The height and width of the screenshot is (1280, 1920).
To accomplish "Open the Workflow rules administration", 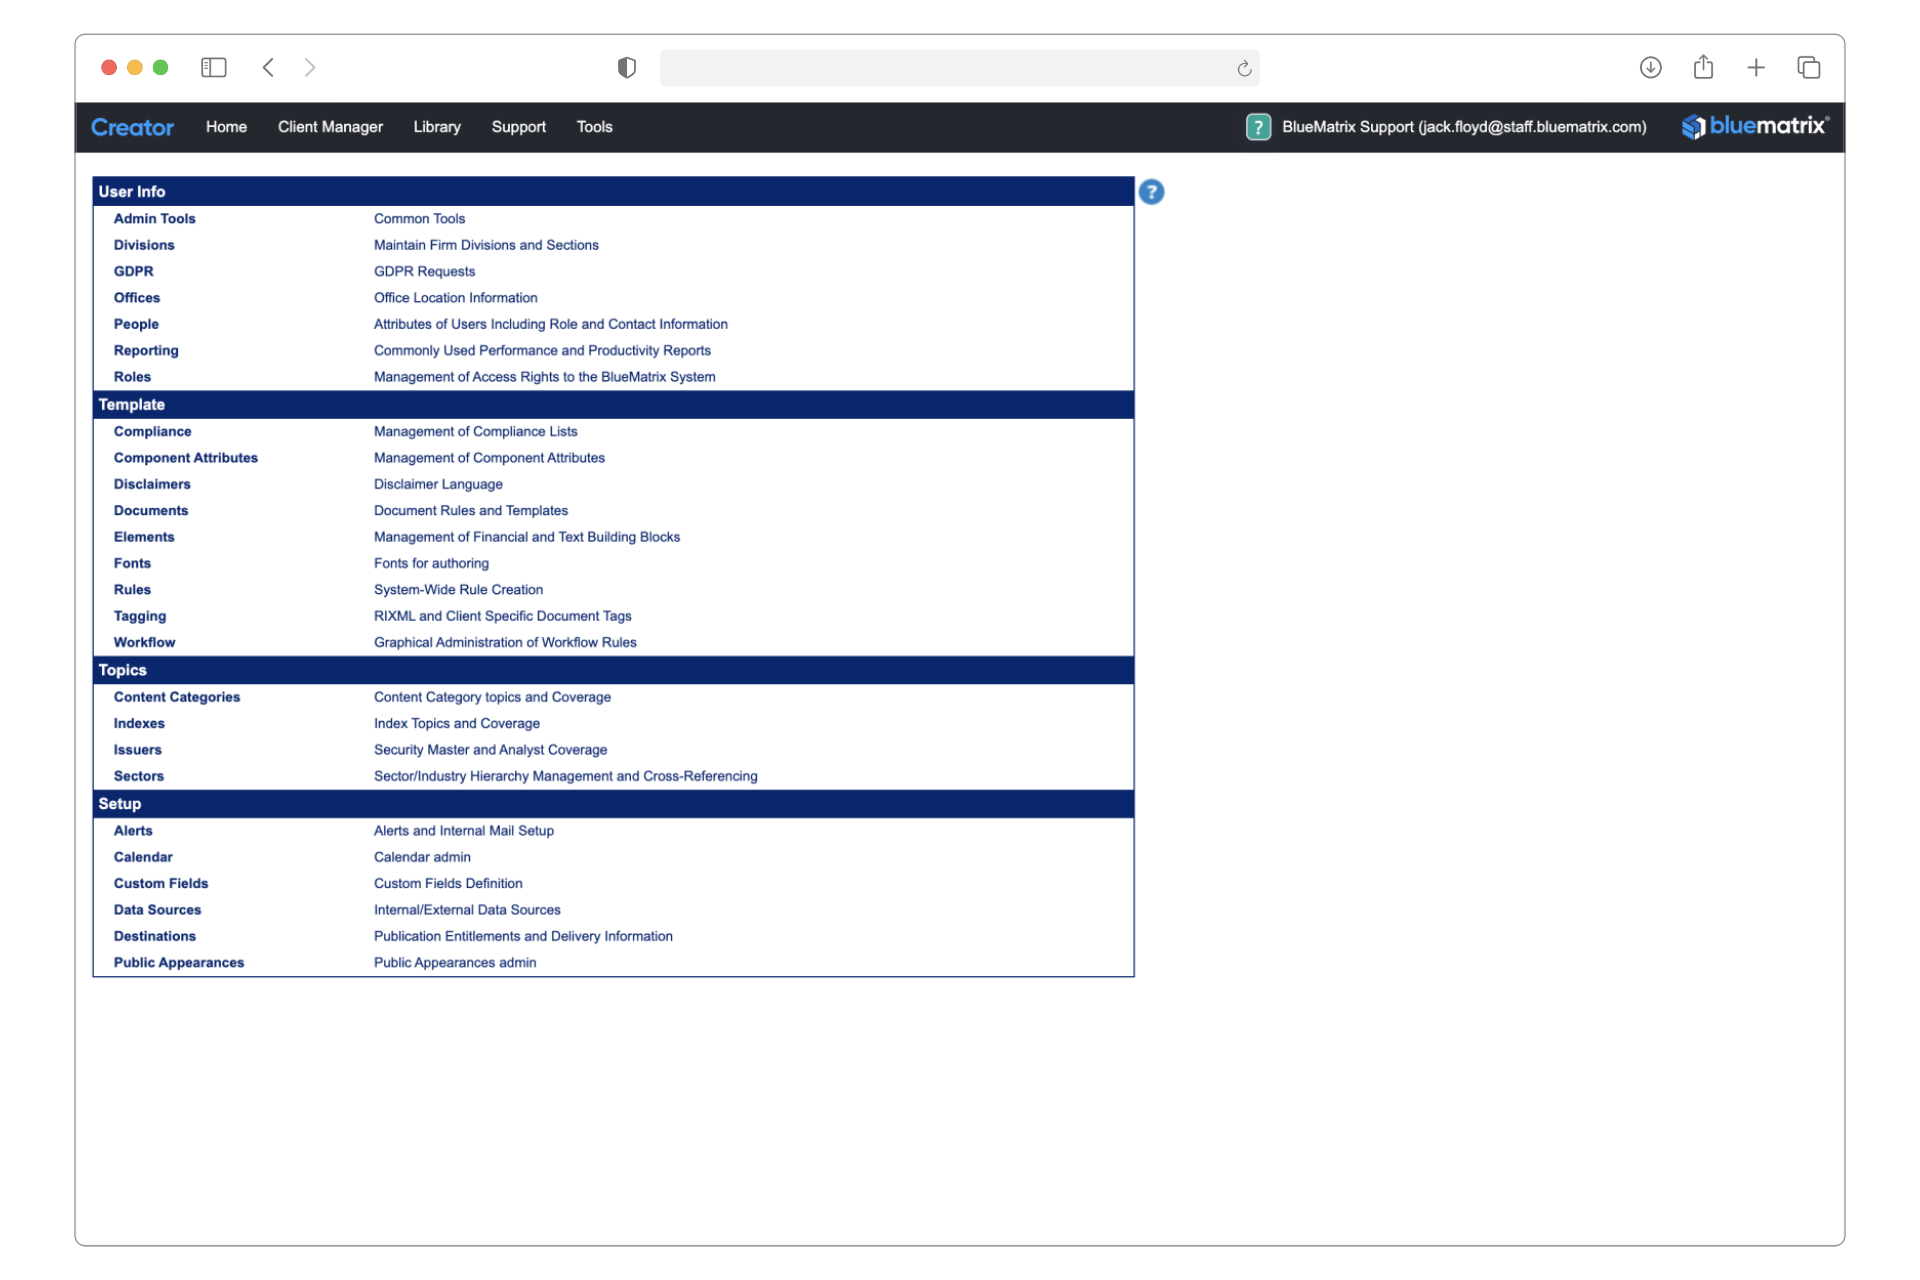I will [144, 642].
